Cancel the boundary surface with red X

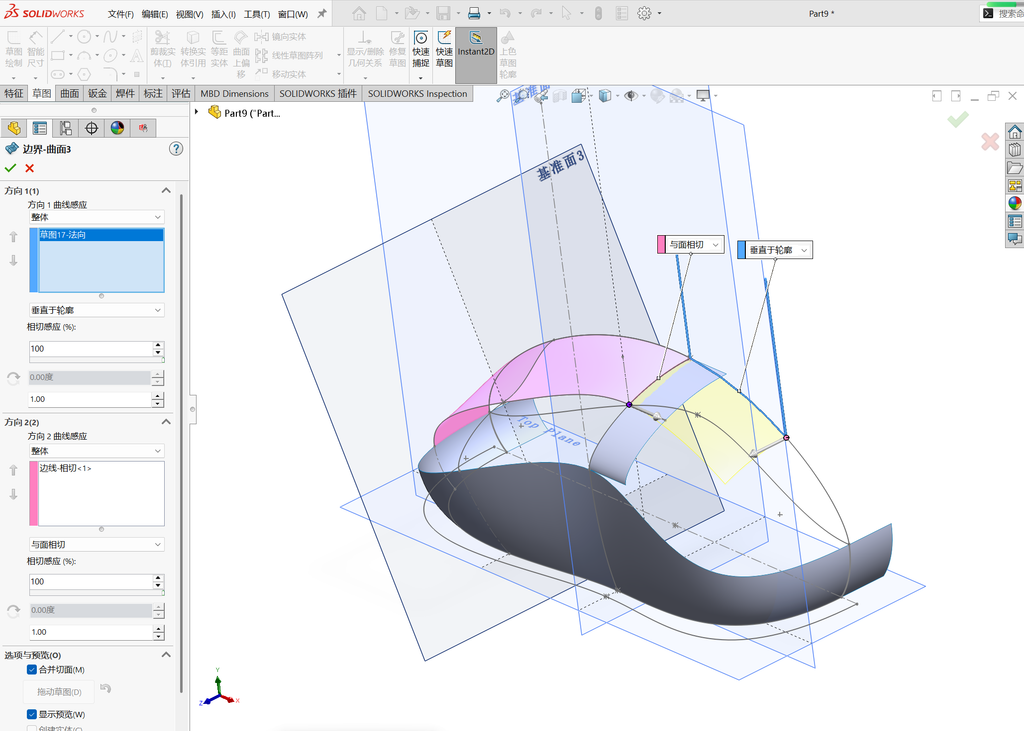point(29,169)
